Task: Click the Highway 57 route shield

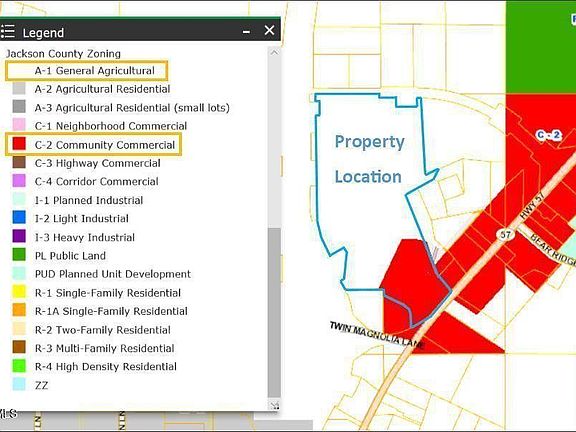Action: pyautogui.click(x=505, y=235)
